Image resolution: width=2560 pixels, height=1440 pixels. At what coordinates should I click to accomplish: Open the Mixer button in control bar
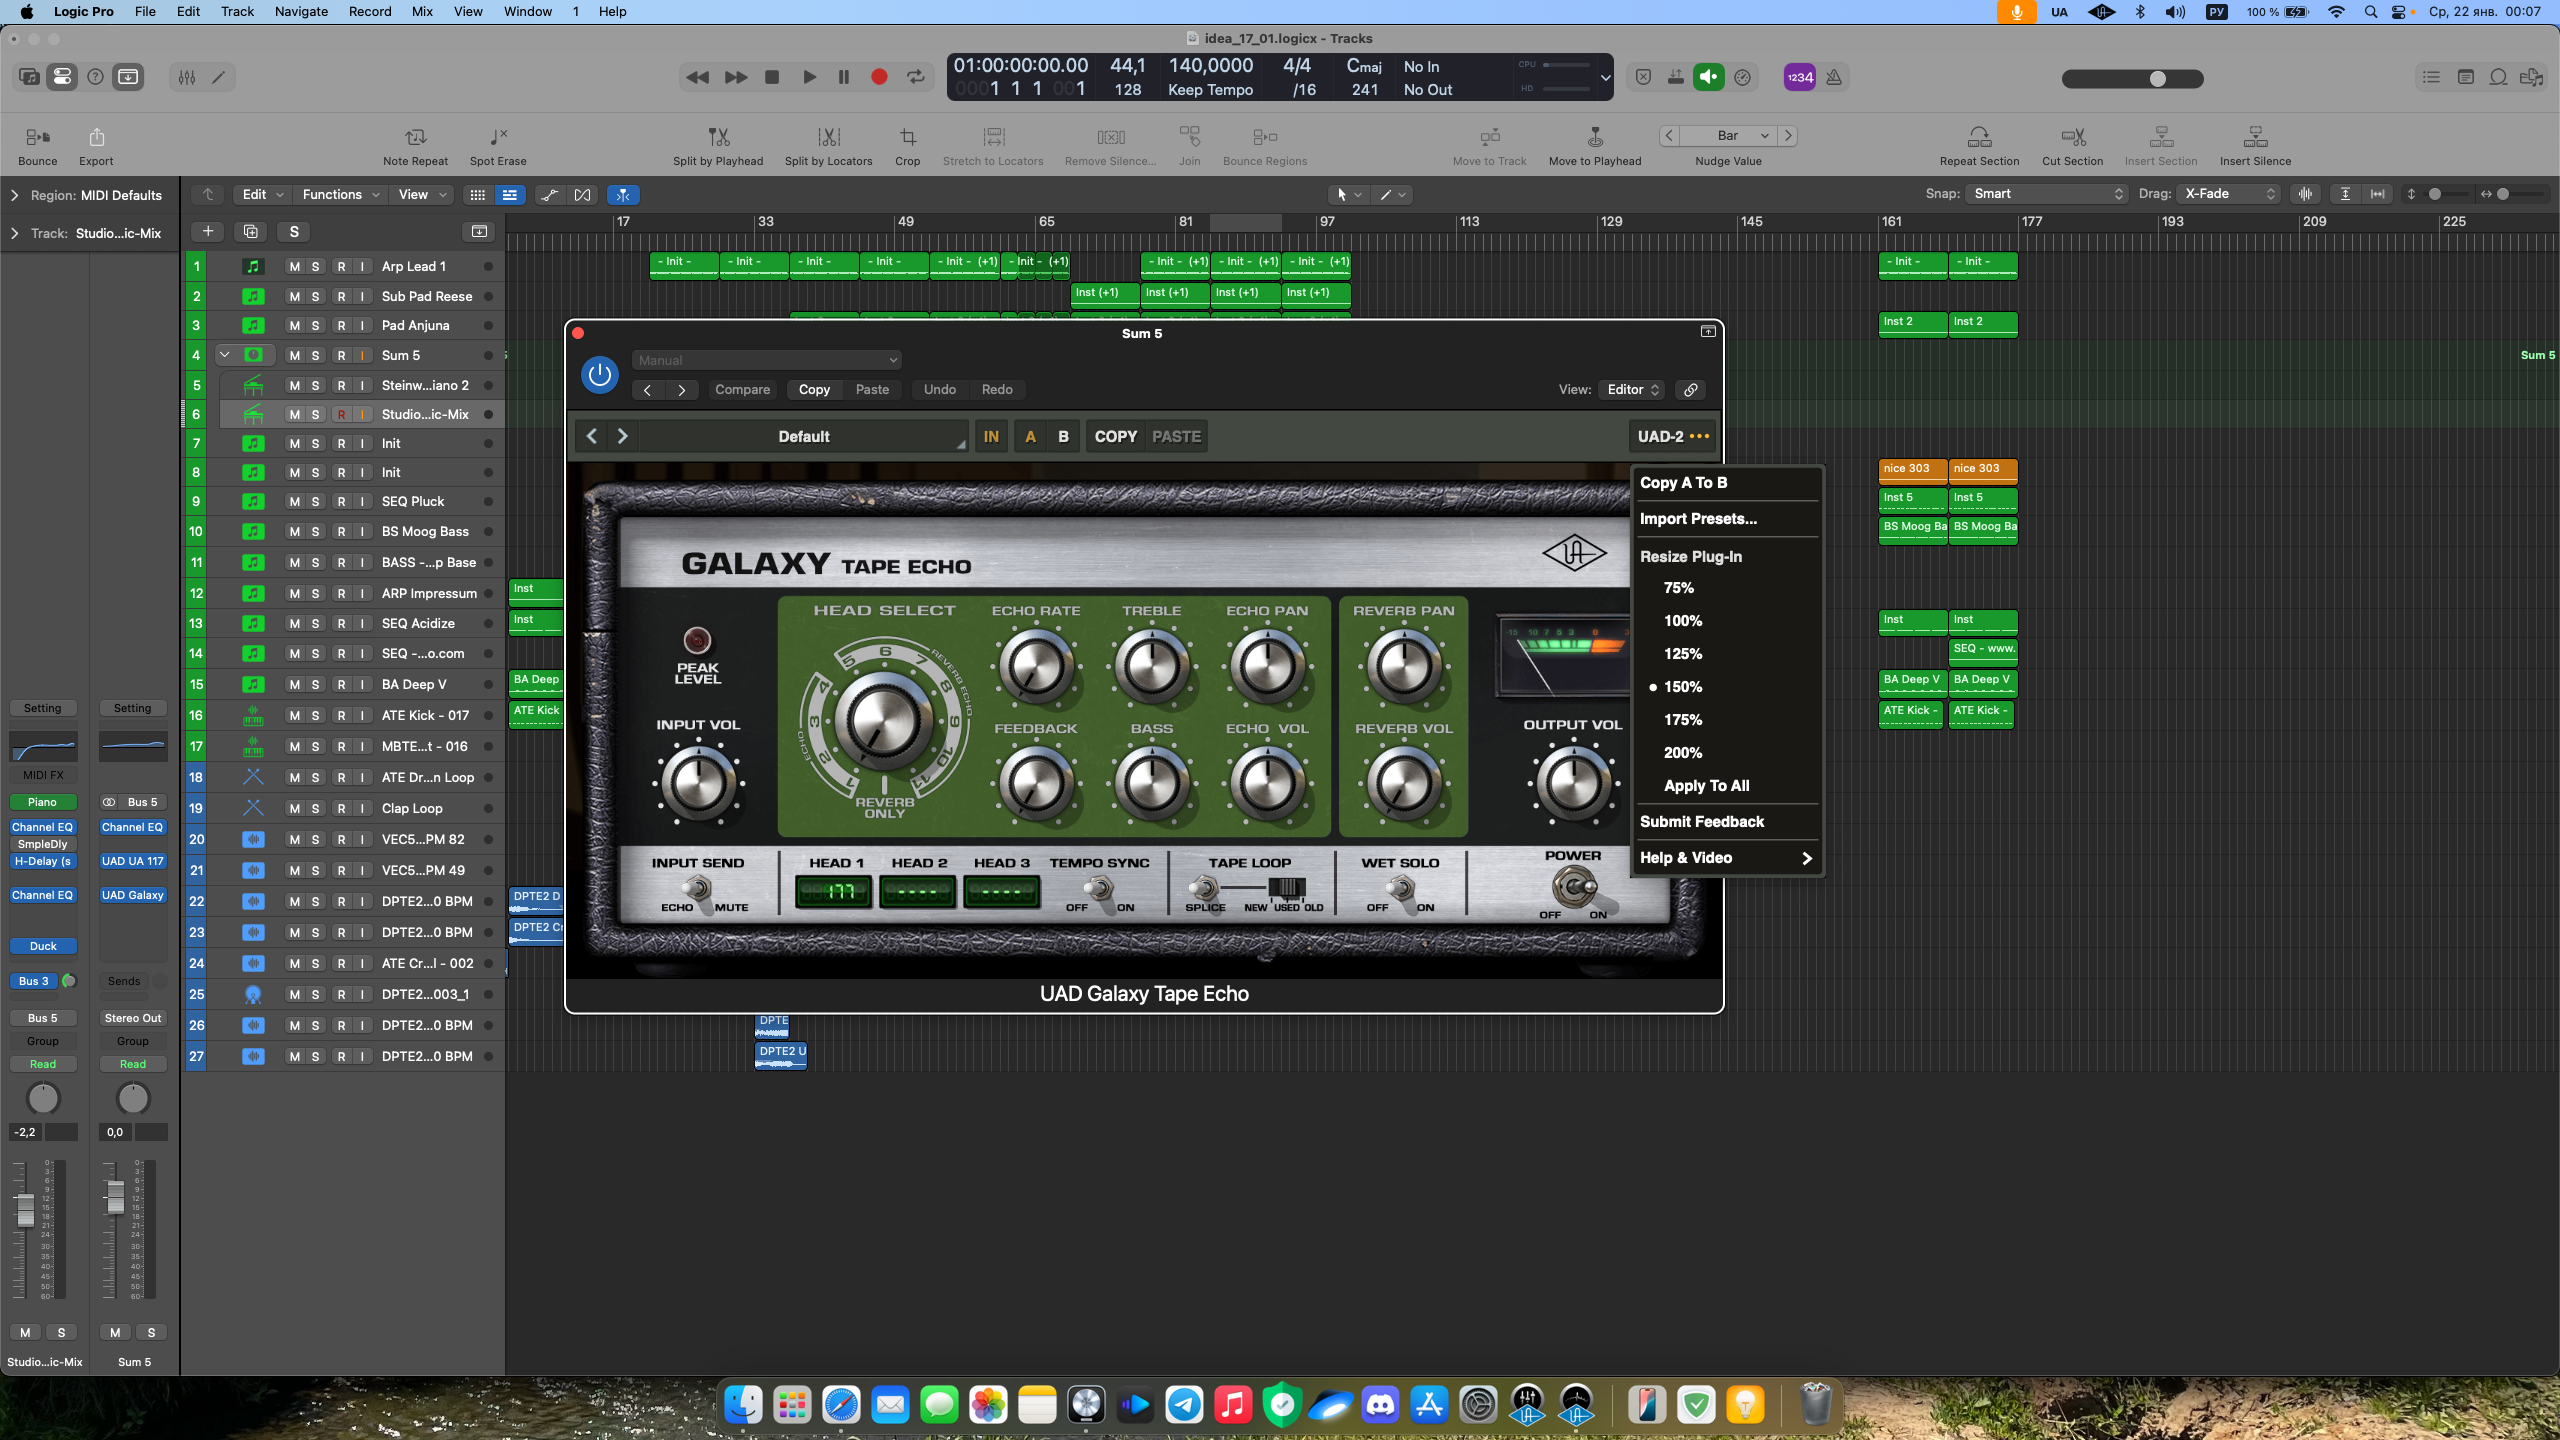(187, 77)
